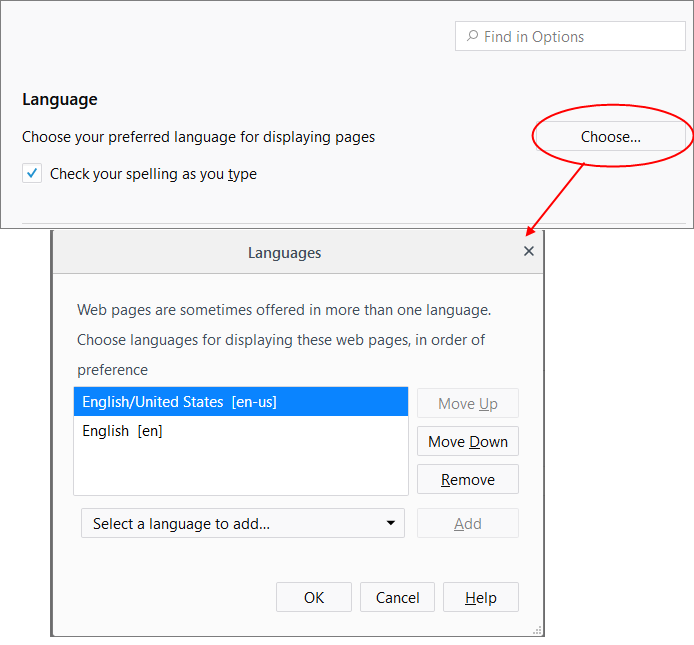The image size is (694, 645).
Task: Toggle the spell-check checkbox
Action: pos(32,173)
